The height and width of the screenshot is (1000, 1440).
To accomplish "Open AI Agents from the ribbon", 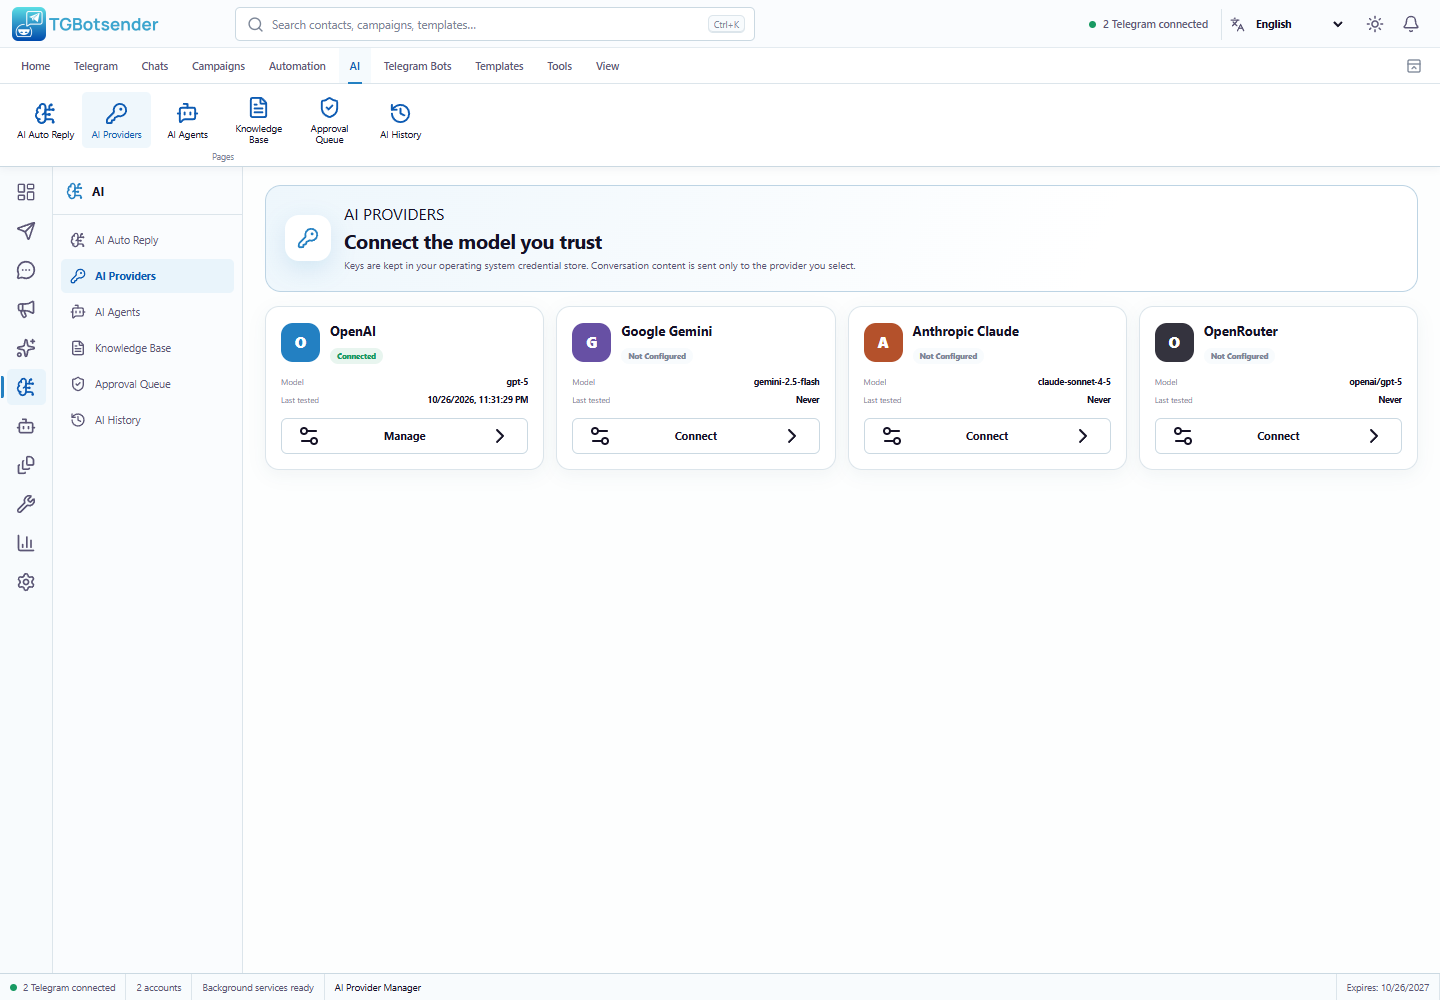I will (x=188, y=120).
